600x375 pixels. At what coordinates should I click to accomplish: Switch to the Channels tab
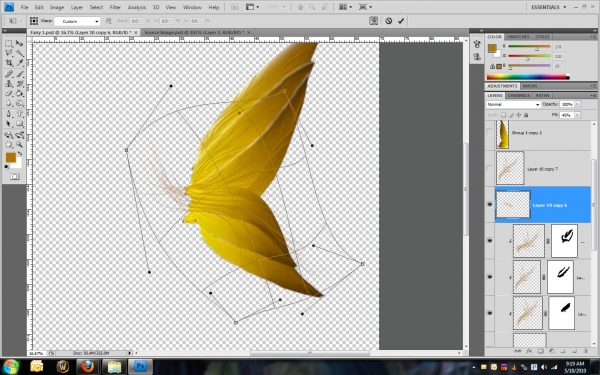[x=519, y=95]
